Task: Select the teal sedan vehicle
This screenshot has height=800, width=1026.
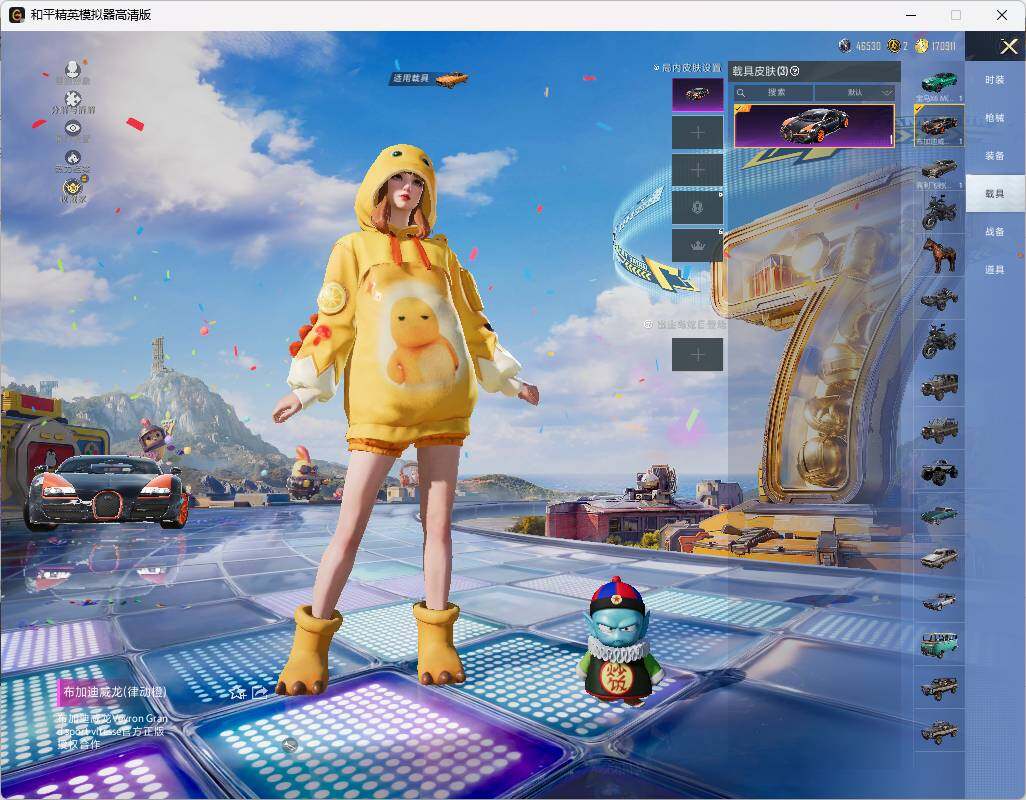Action: click(939, 515)
